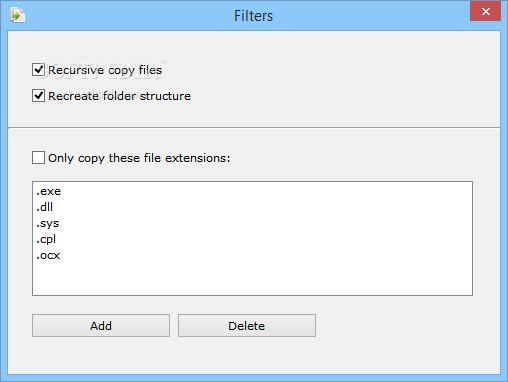Select the .ocx extension entry

pyautogui.click(x=48, y=255)
